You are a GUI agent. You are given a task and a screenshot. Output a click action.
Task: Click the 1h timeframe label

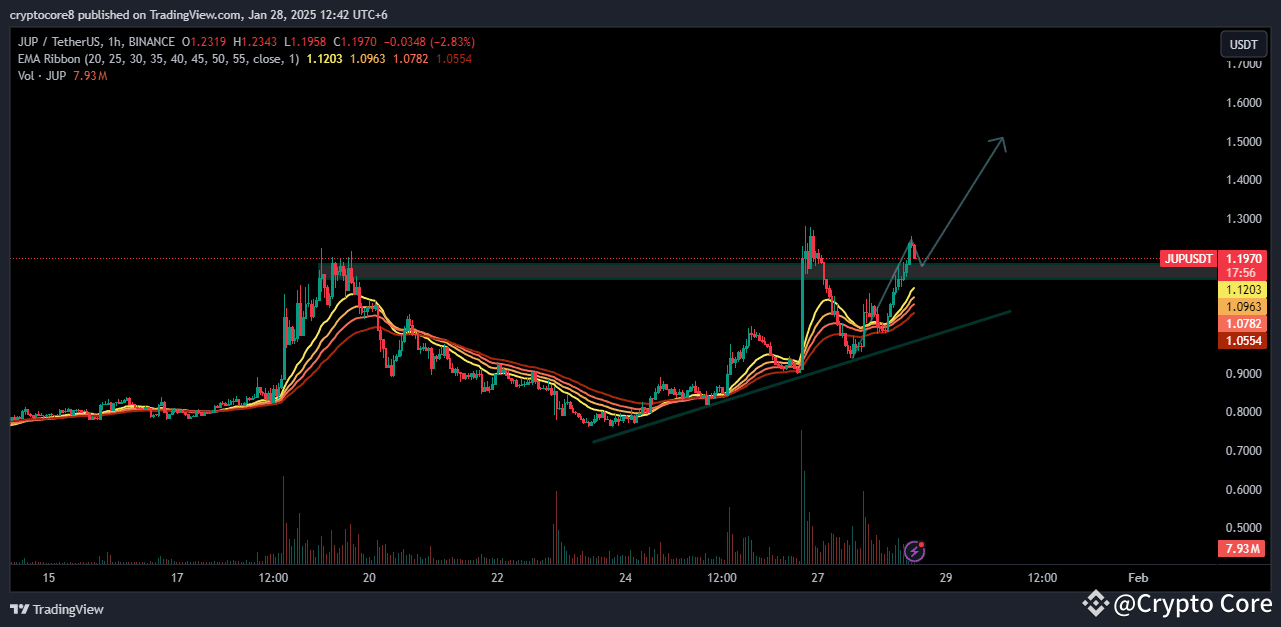[113, 41]
